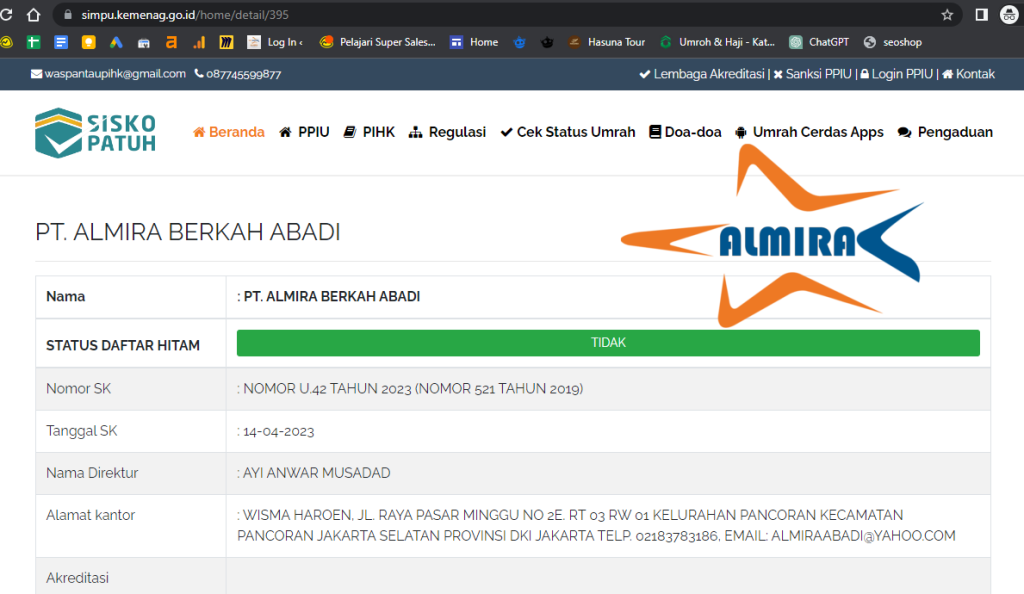
Task: Click the Nomor SK value text
Action: coord(413,389)
